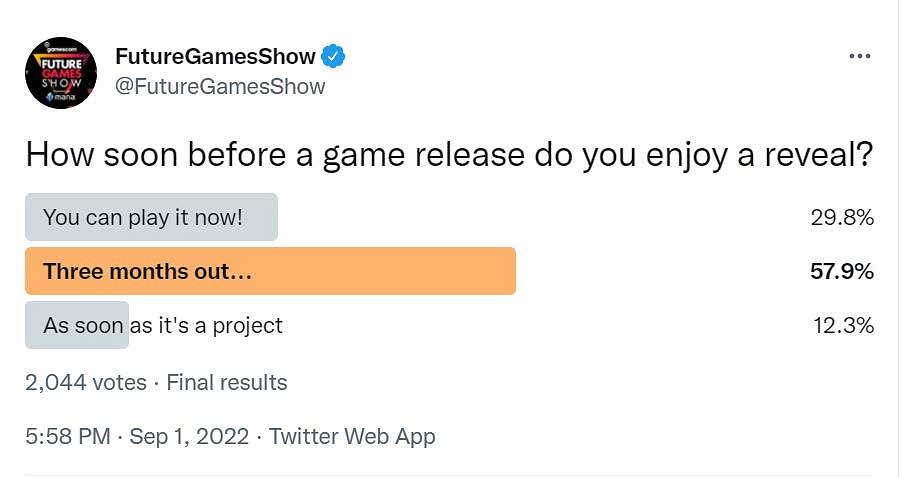Select "As soon as it's a project" label
The image size is (902, 478).
coord(163,325)
